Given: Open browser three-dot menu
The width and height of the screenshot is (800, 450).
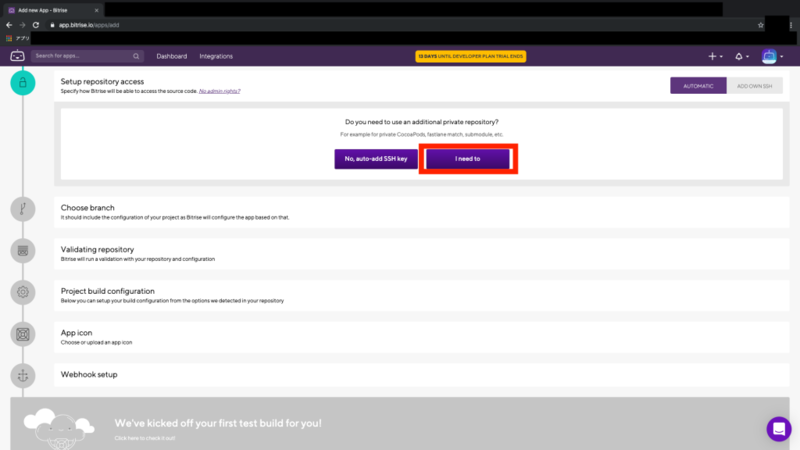Looking at the screenshot, I should pos(791,25).
